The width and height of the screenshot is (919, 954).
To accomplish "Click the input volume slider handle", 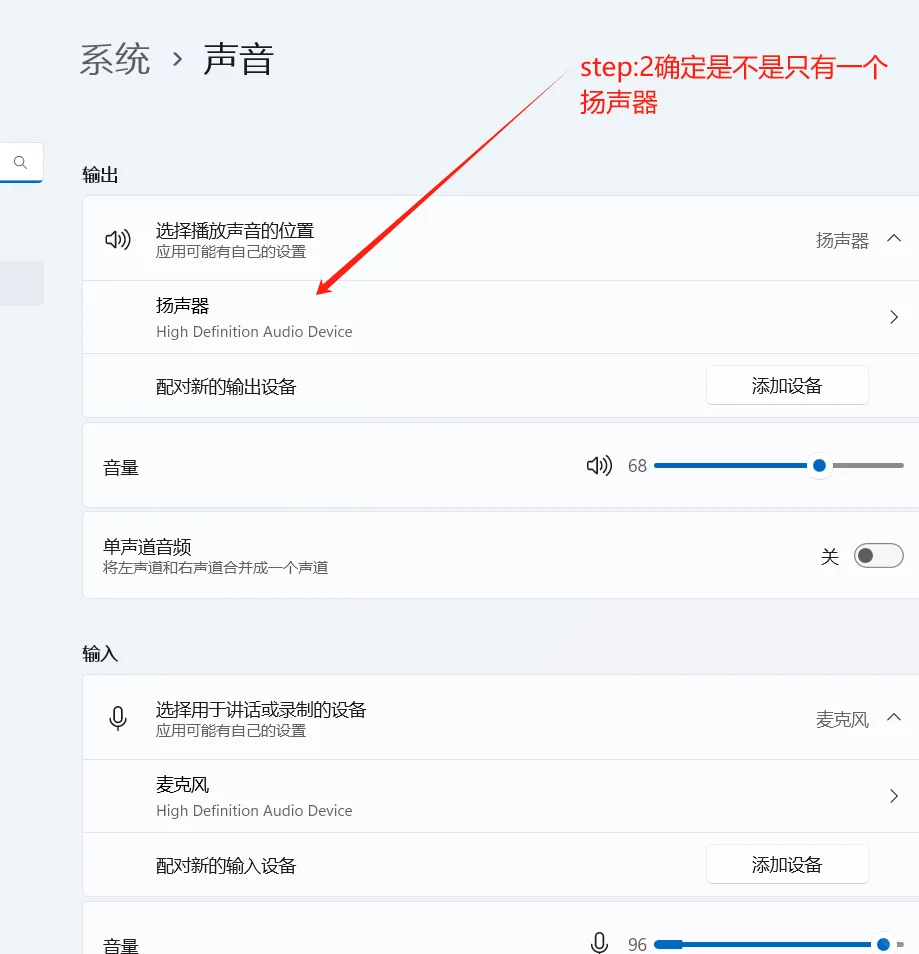I will [x=883, y=943].
